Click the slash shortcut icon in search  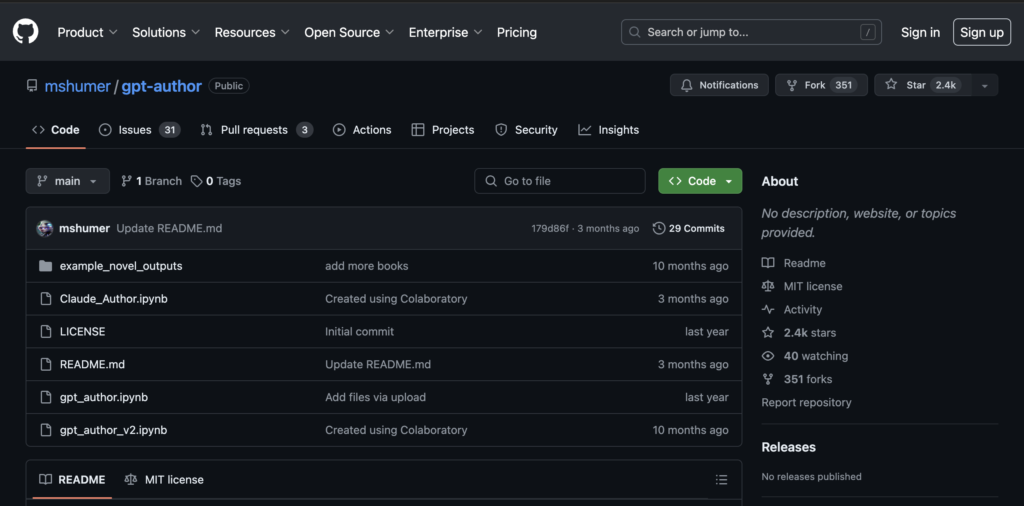tap(867, 32)
